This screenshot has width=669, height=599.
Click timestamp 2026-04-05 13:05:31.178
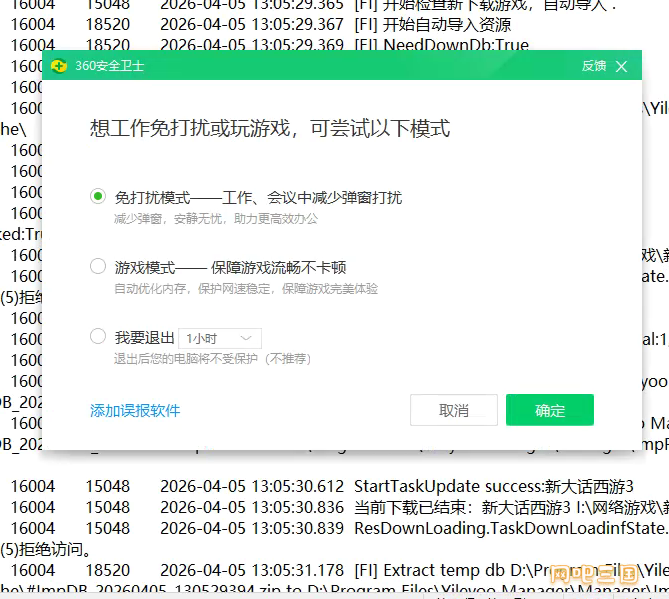click(x=252, y=570)
